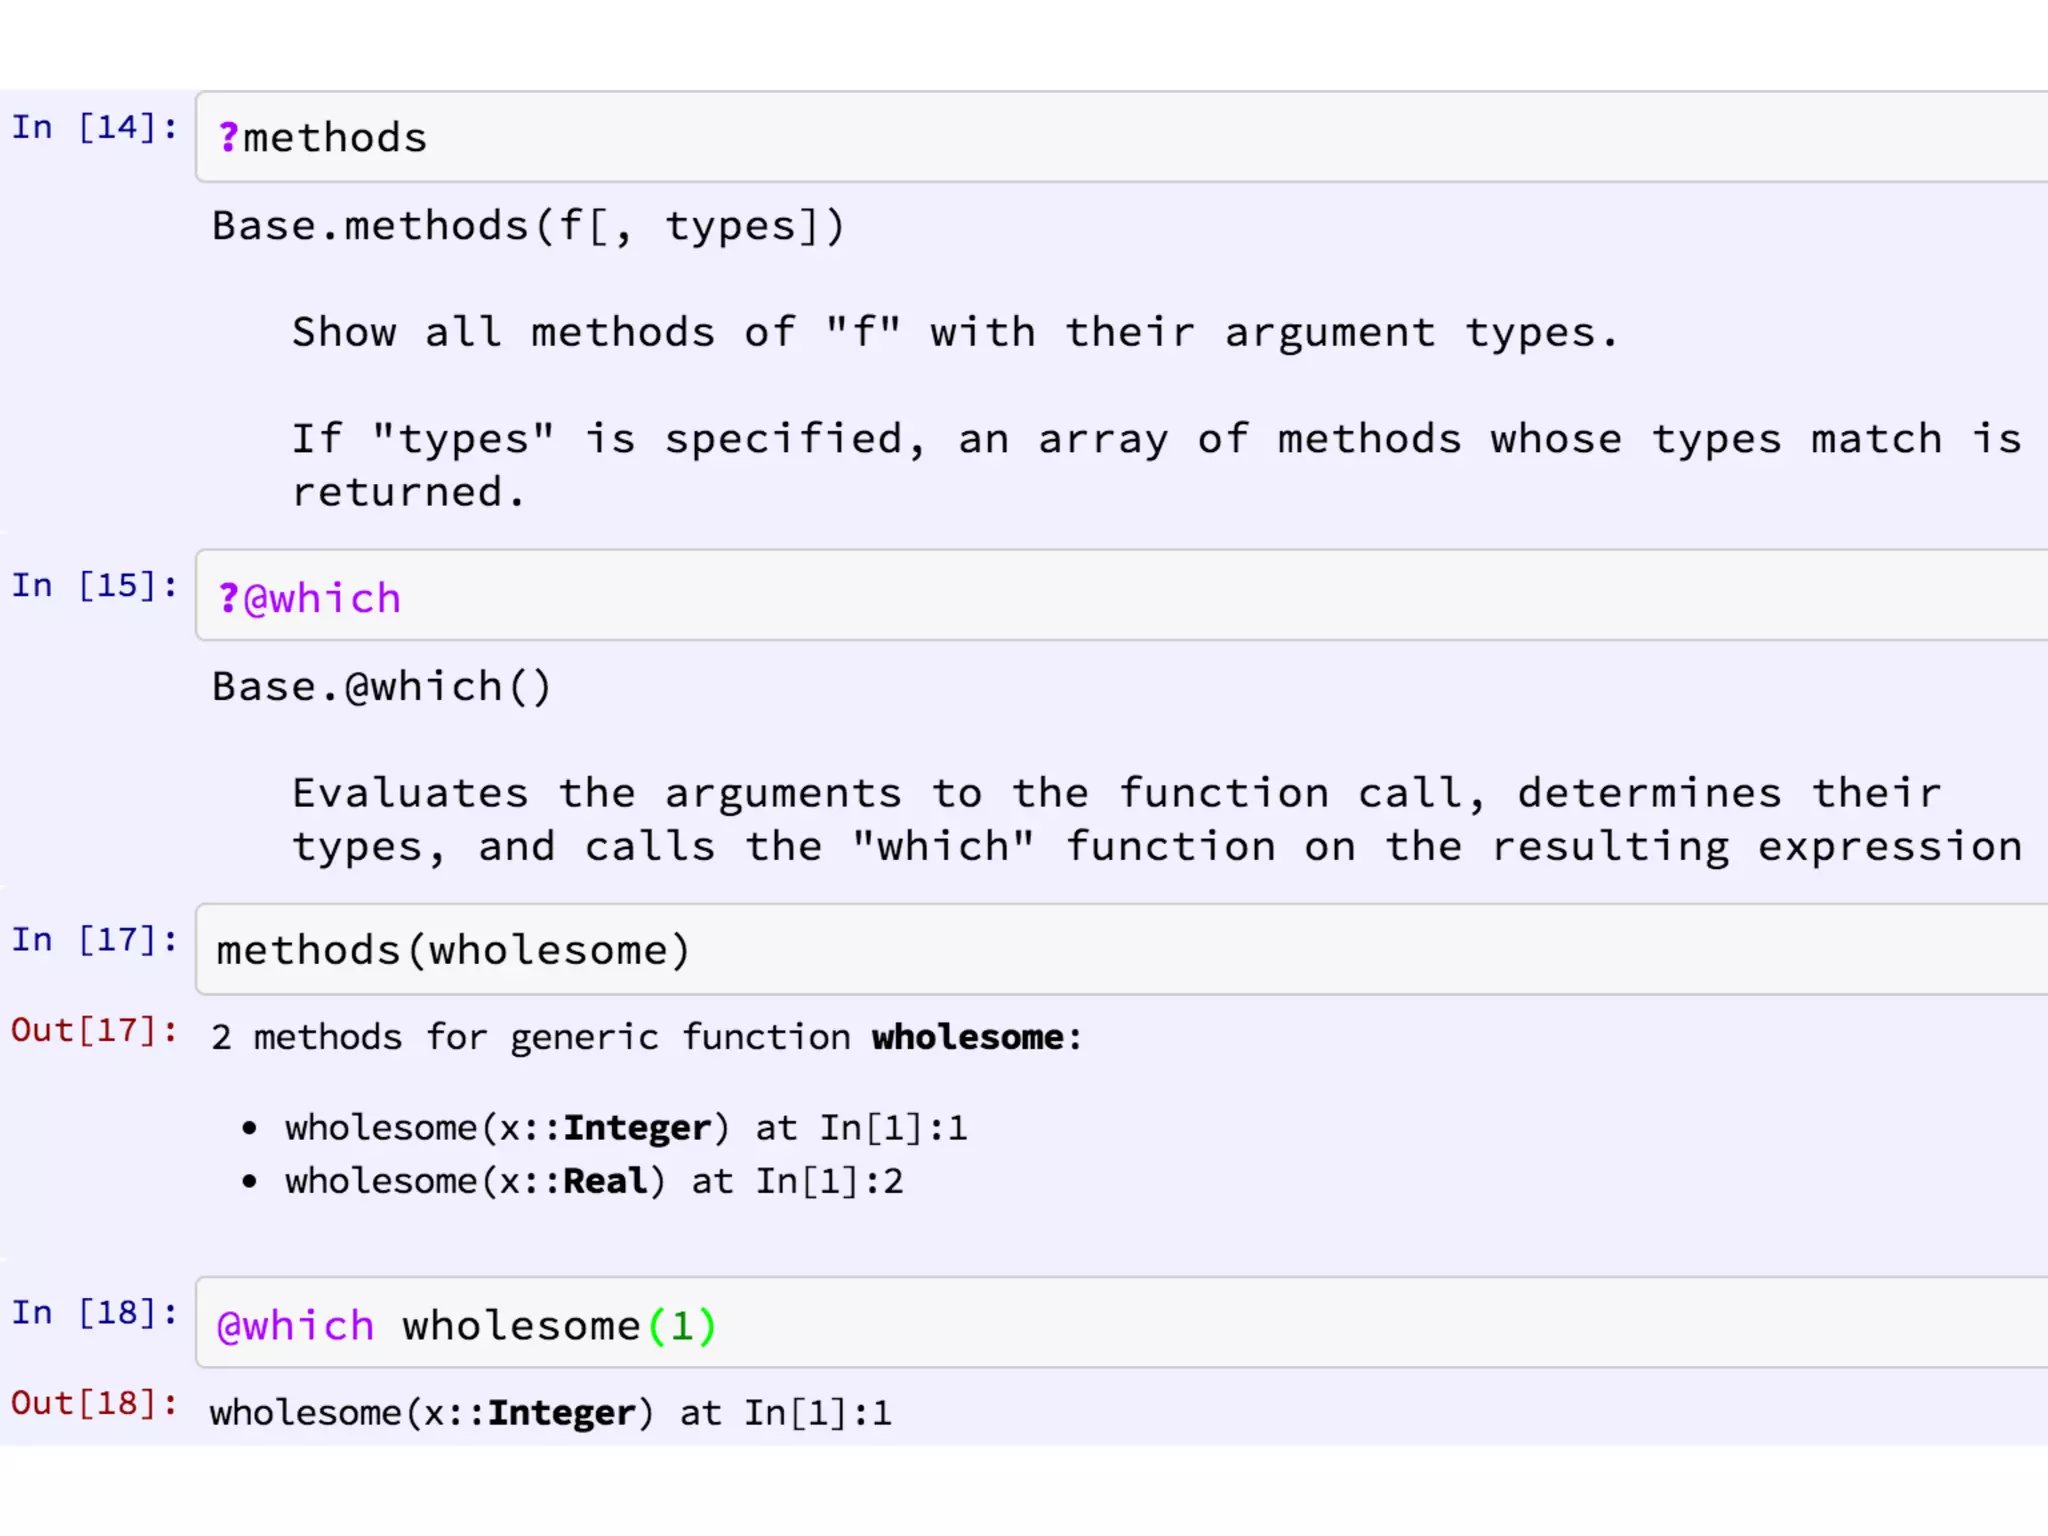This screenshot has width=2048, height=1536.
Task: Click the Base.methods(f[, types]) signature text
Action: point(528,226)
